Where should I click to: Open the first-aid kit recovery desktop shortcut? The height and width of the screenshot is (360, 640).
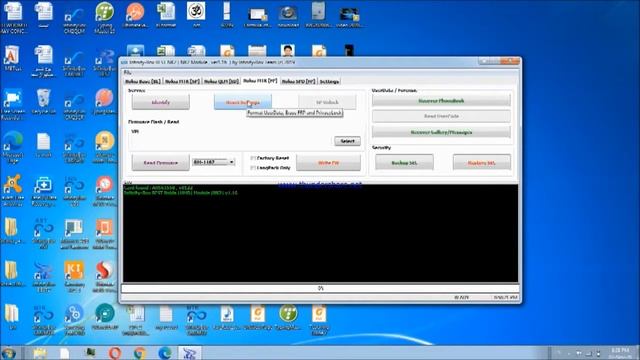tap(43, 189)
